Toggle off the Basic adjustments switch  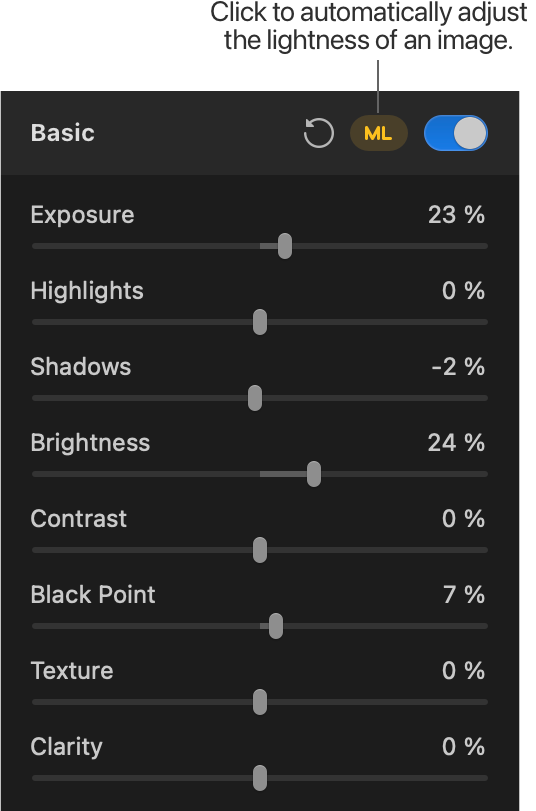click(x=455, y=133)
